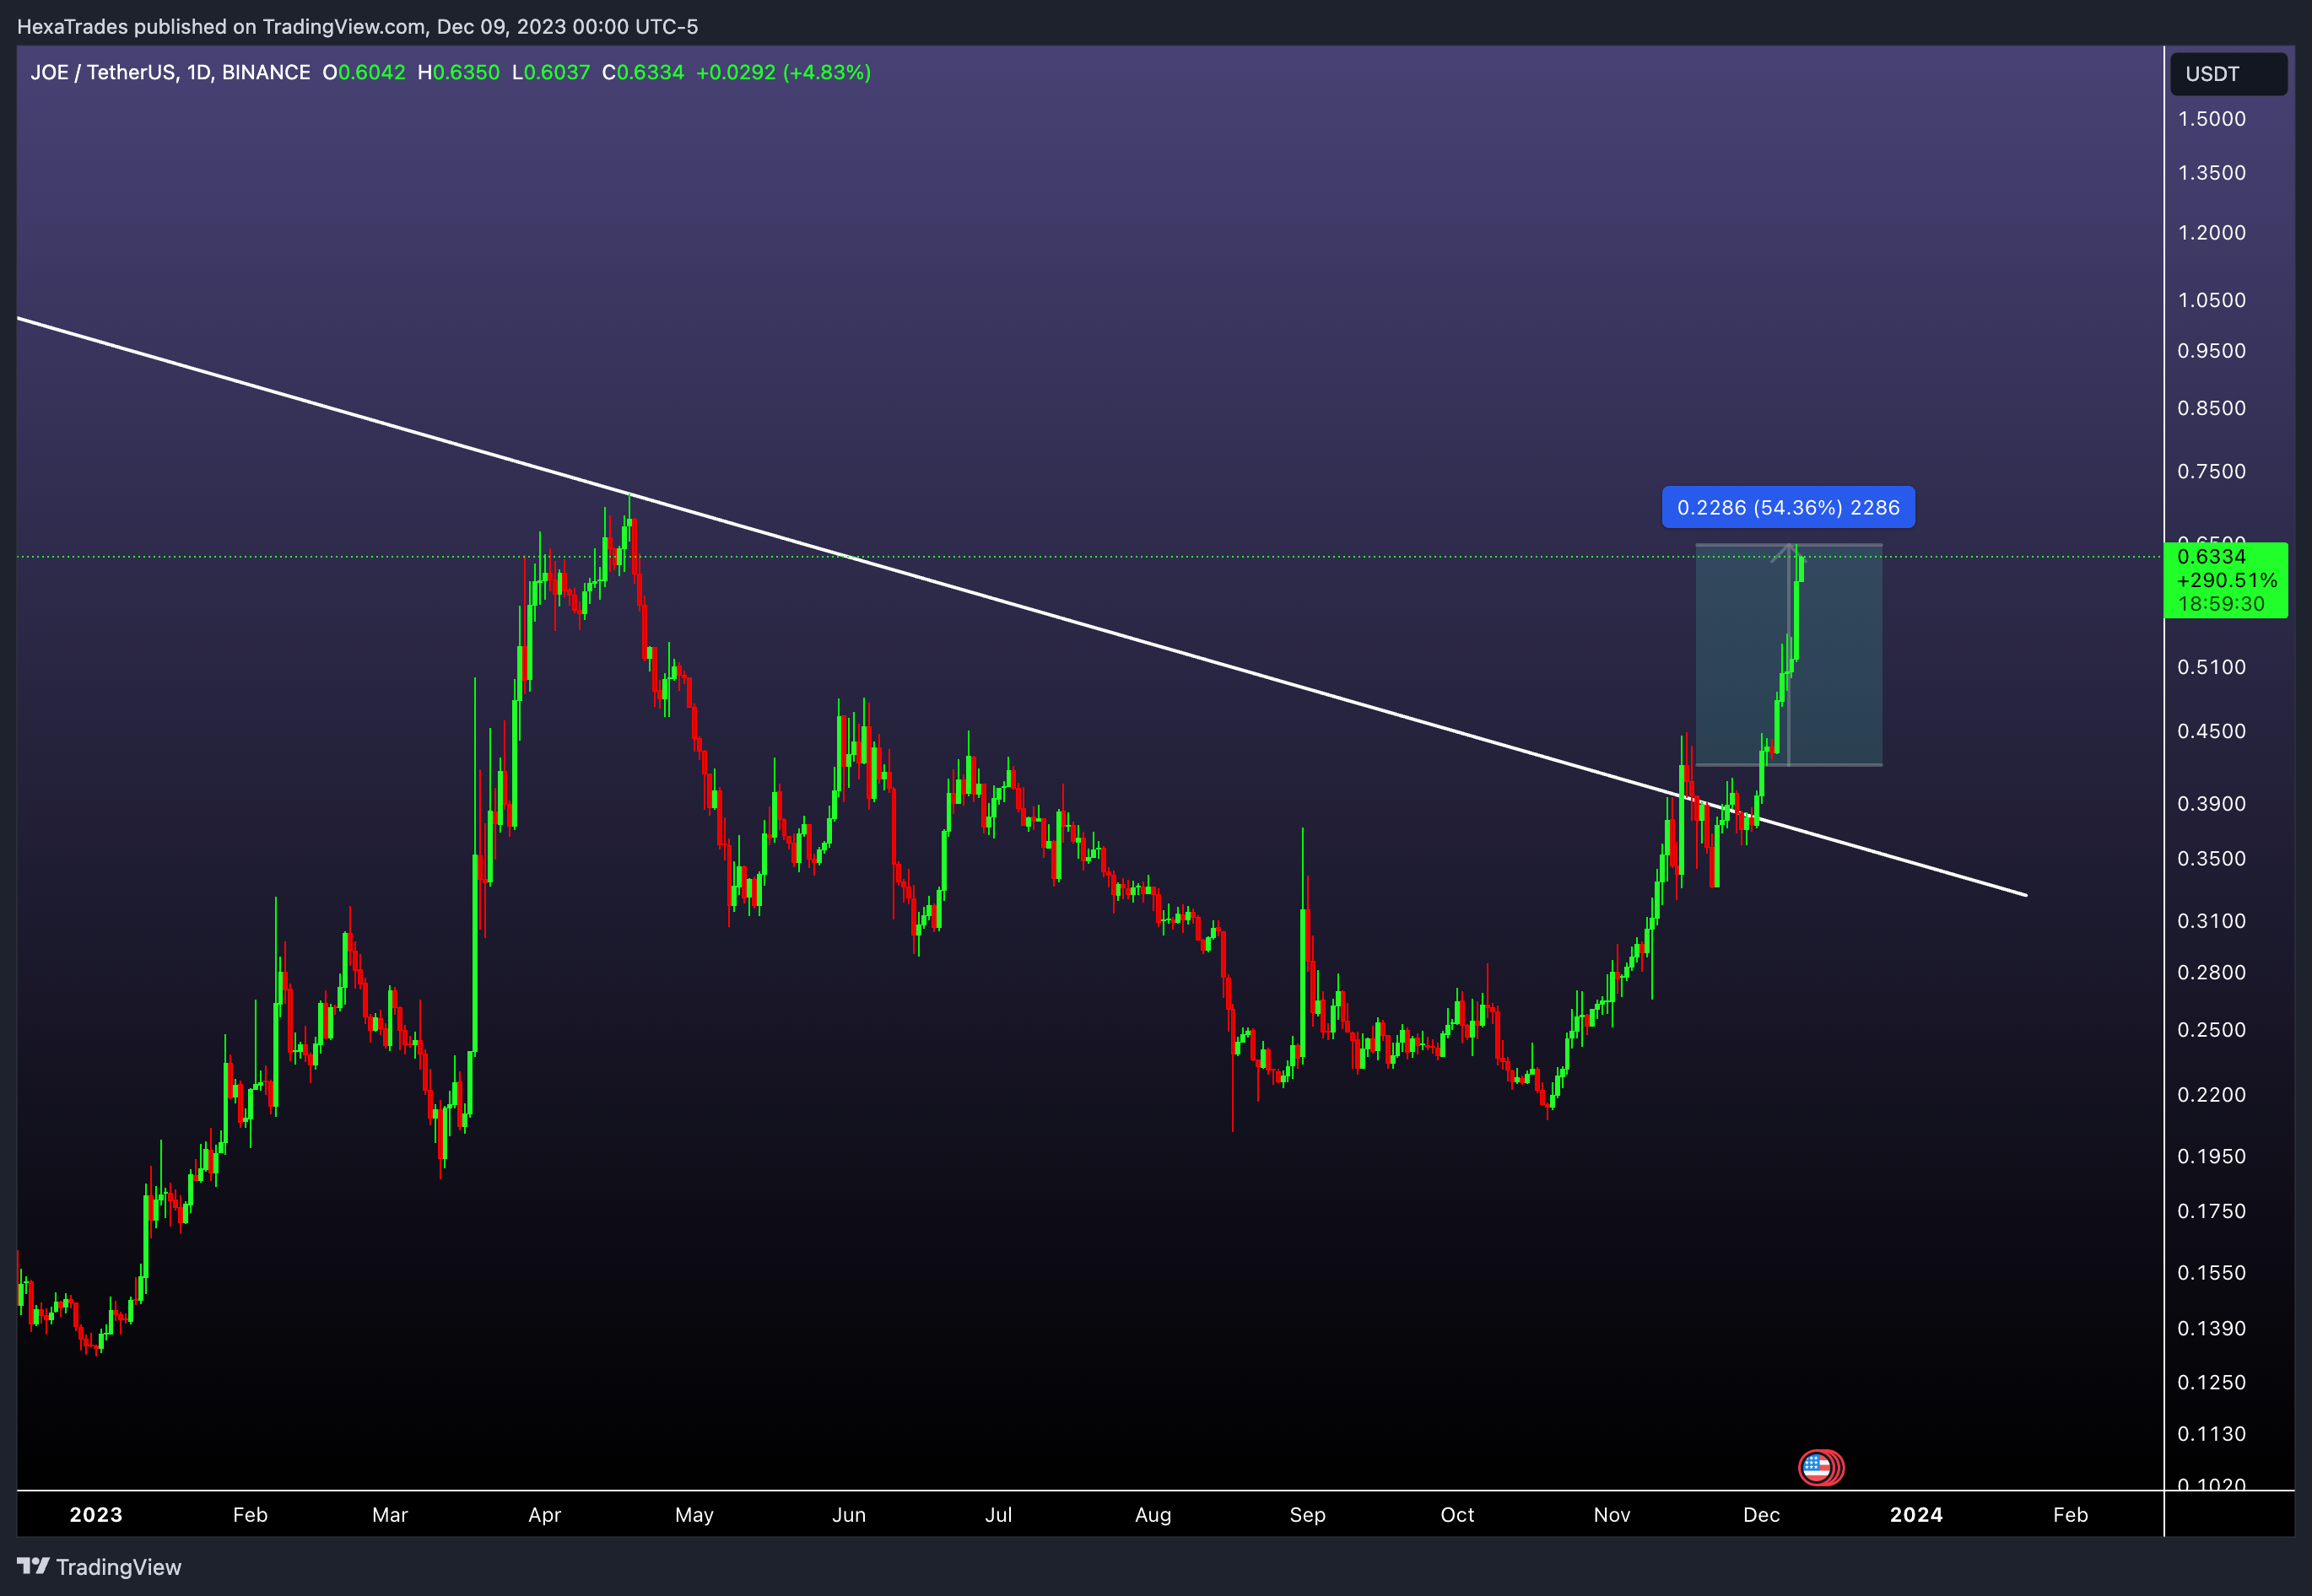The image size is (2312, 1596).
Task: Click the 1.2000 price axis label
Action: point(2211,233)
